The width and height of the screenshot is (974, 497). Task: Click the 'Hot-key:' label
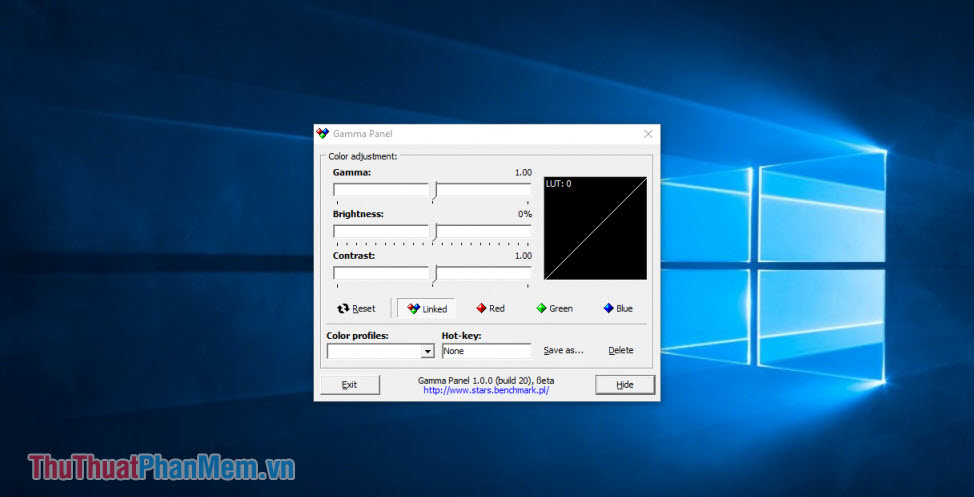[x=462, y=335]
